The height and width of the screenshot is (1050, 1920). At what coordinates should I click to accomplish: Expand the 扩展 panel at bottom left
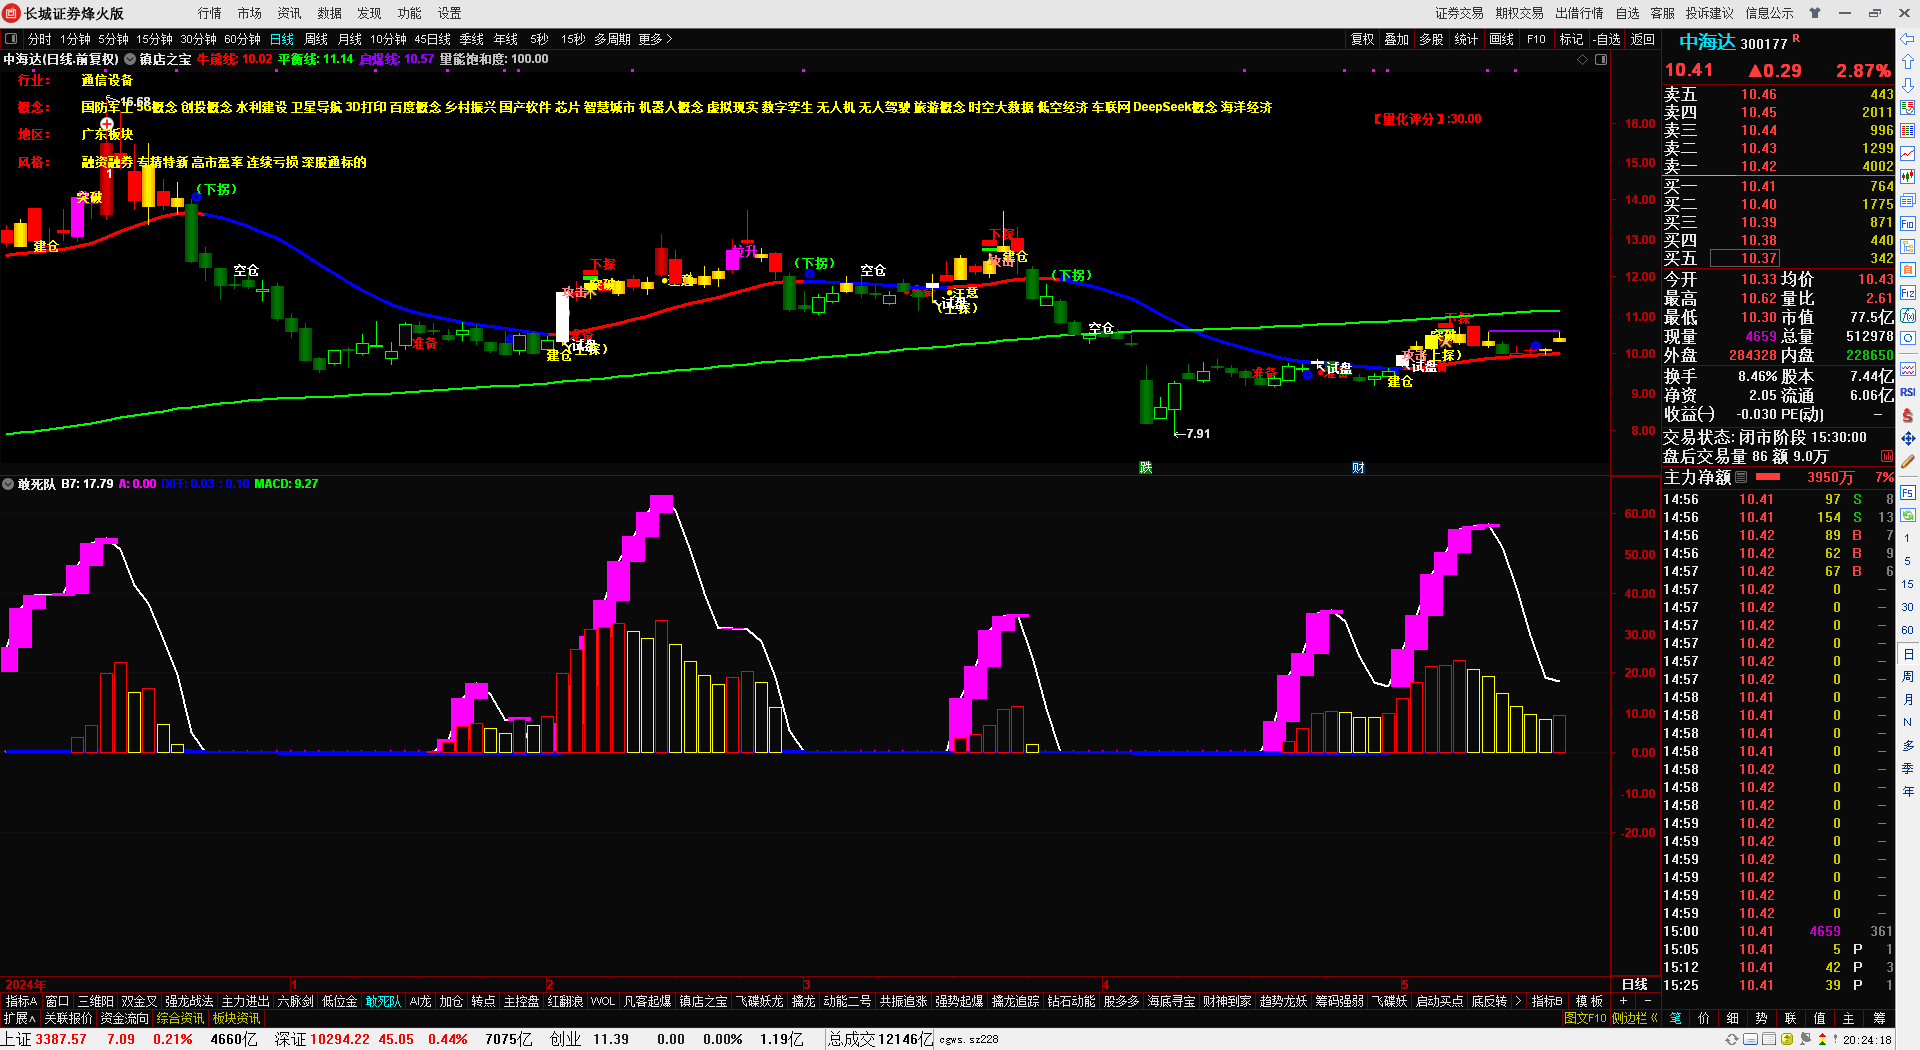(20, 1018)
